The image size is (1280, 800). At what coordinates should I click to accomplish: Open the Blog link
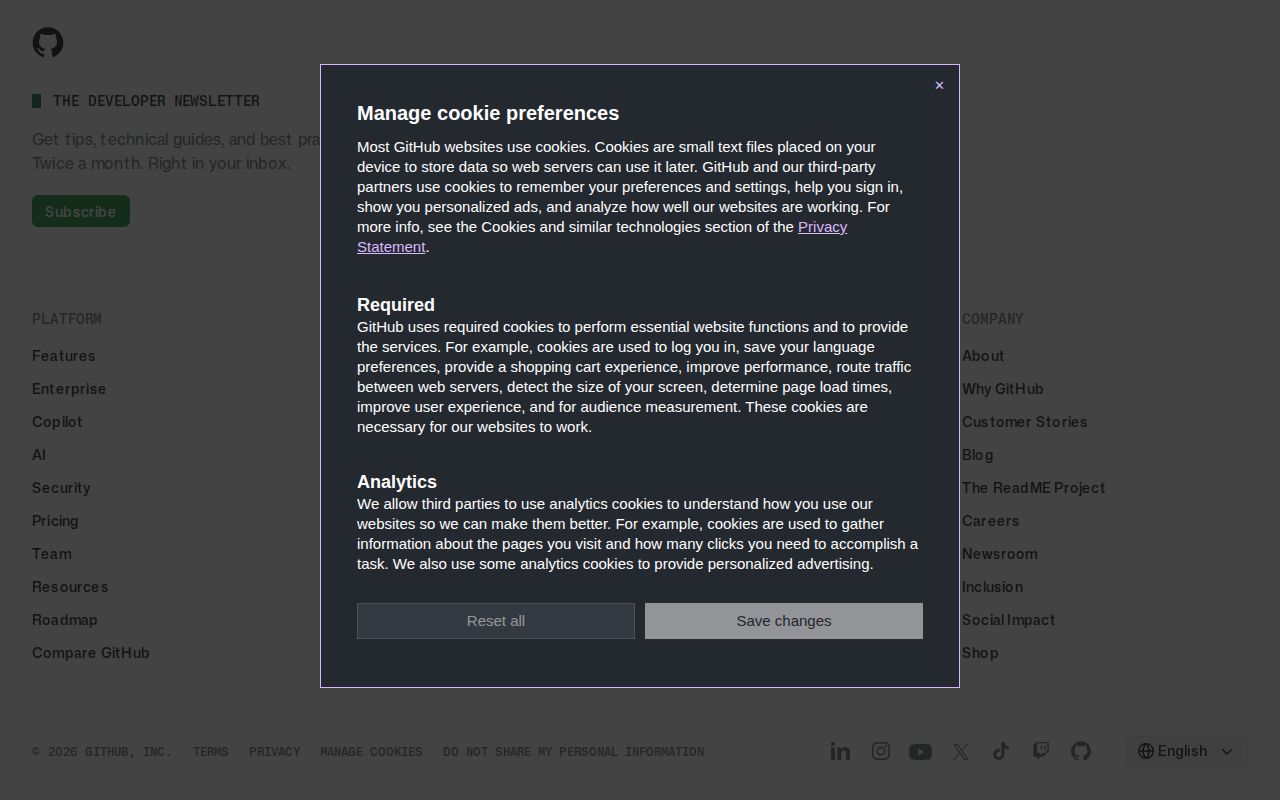(x=978, y=455)
